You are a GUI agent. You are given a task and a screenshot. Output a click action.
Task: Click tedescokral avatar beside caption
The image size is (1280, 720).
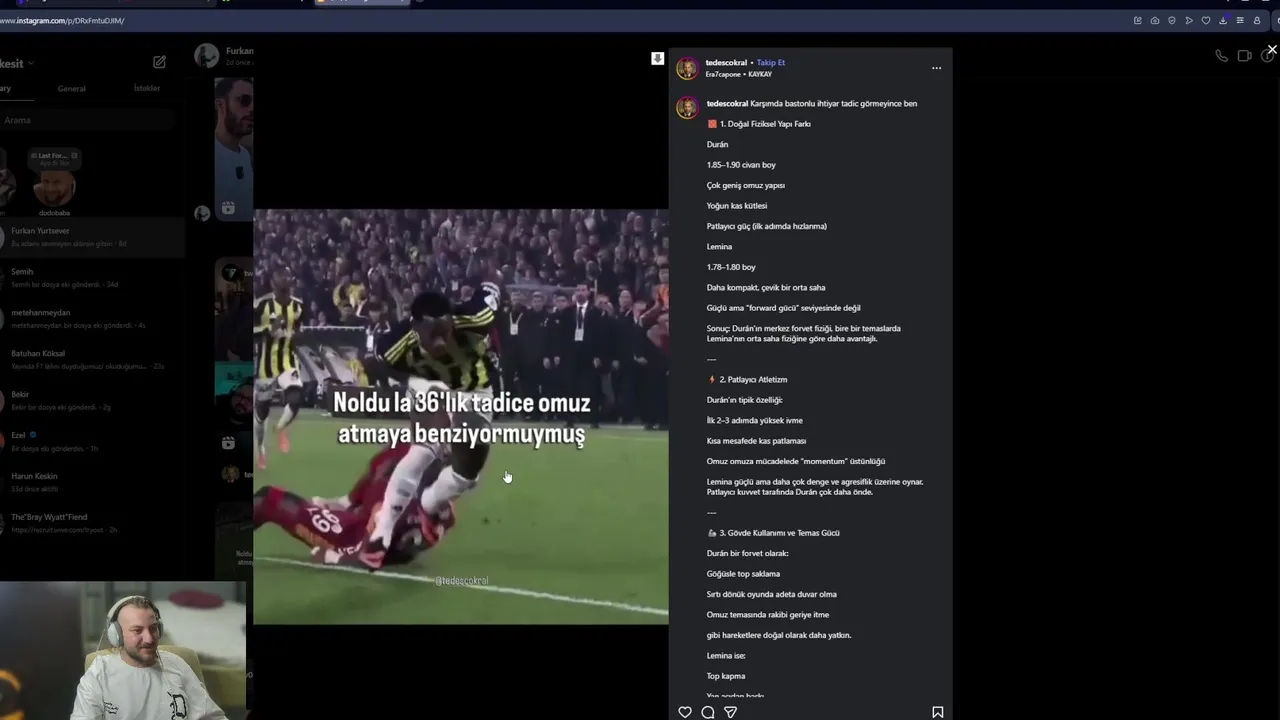coord(687,108)
